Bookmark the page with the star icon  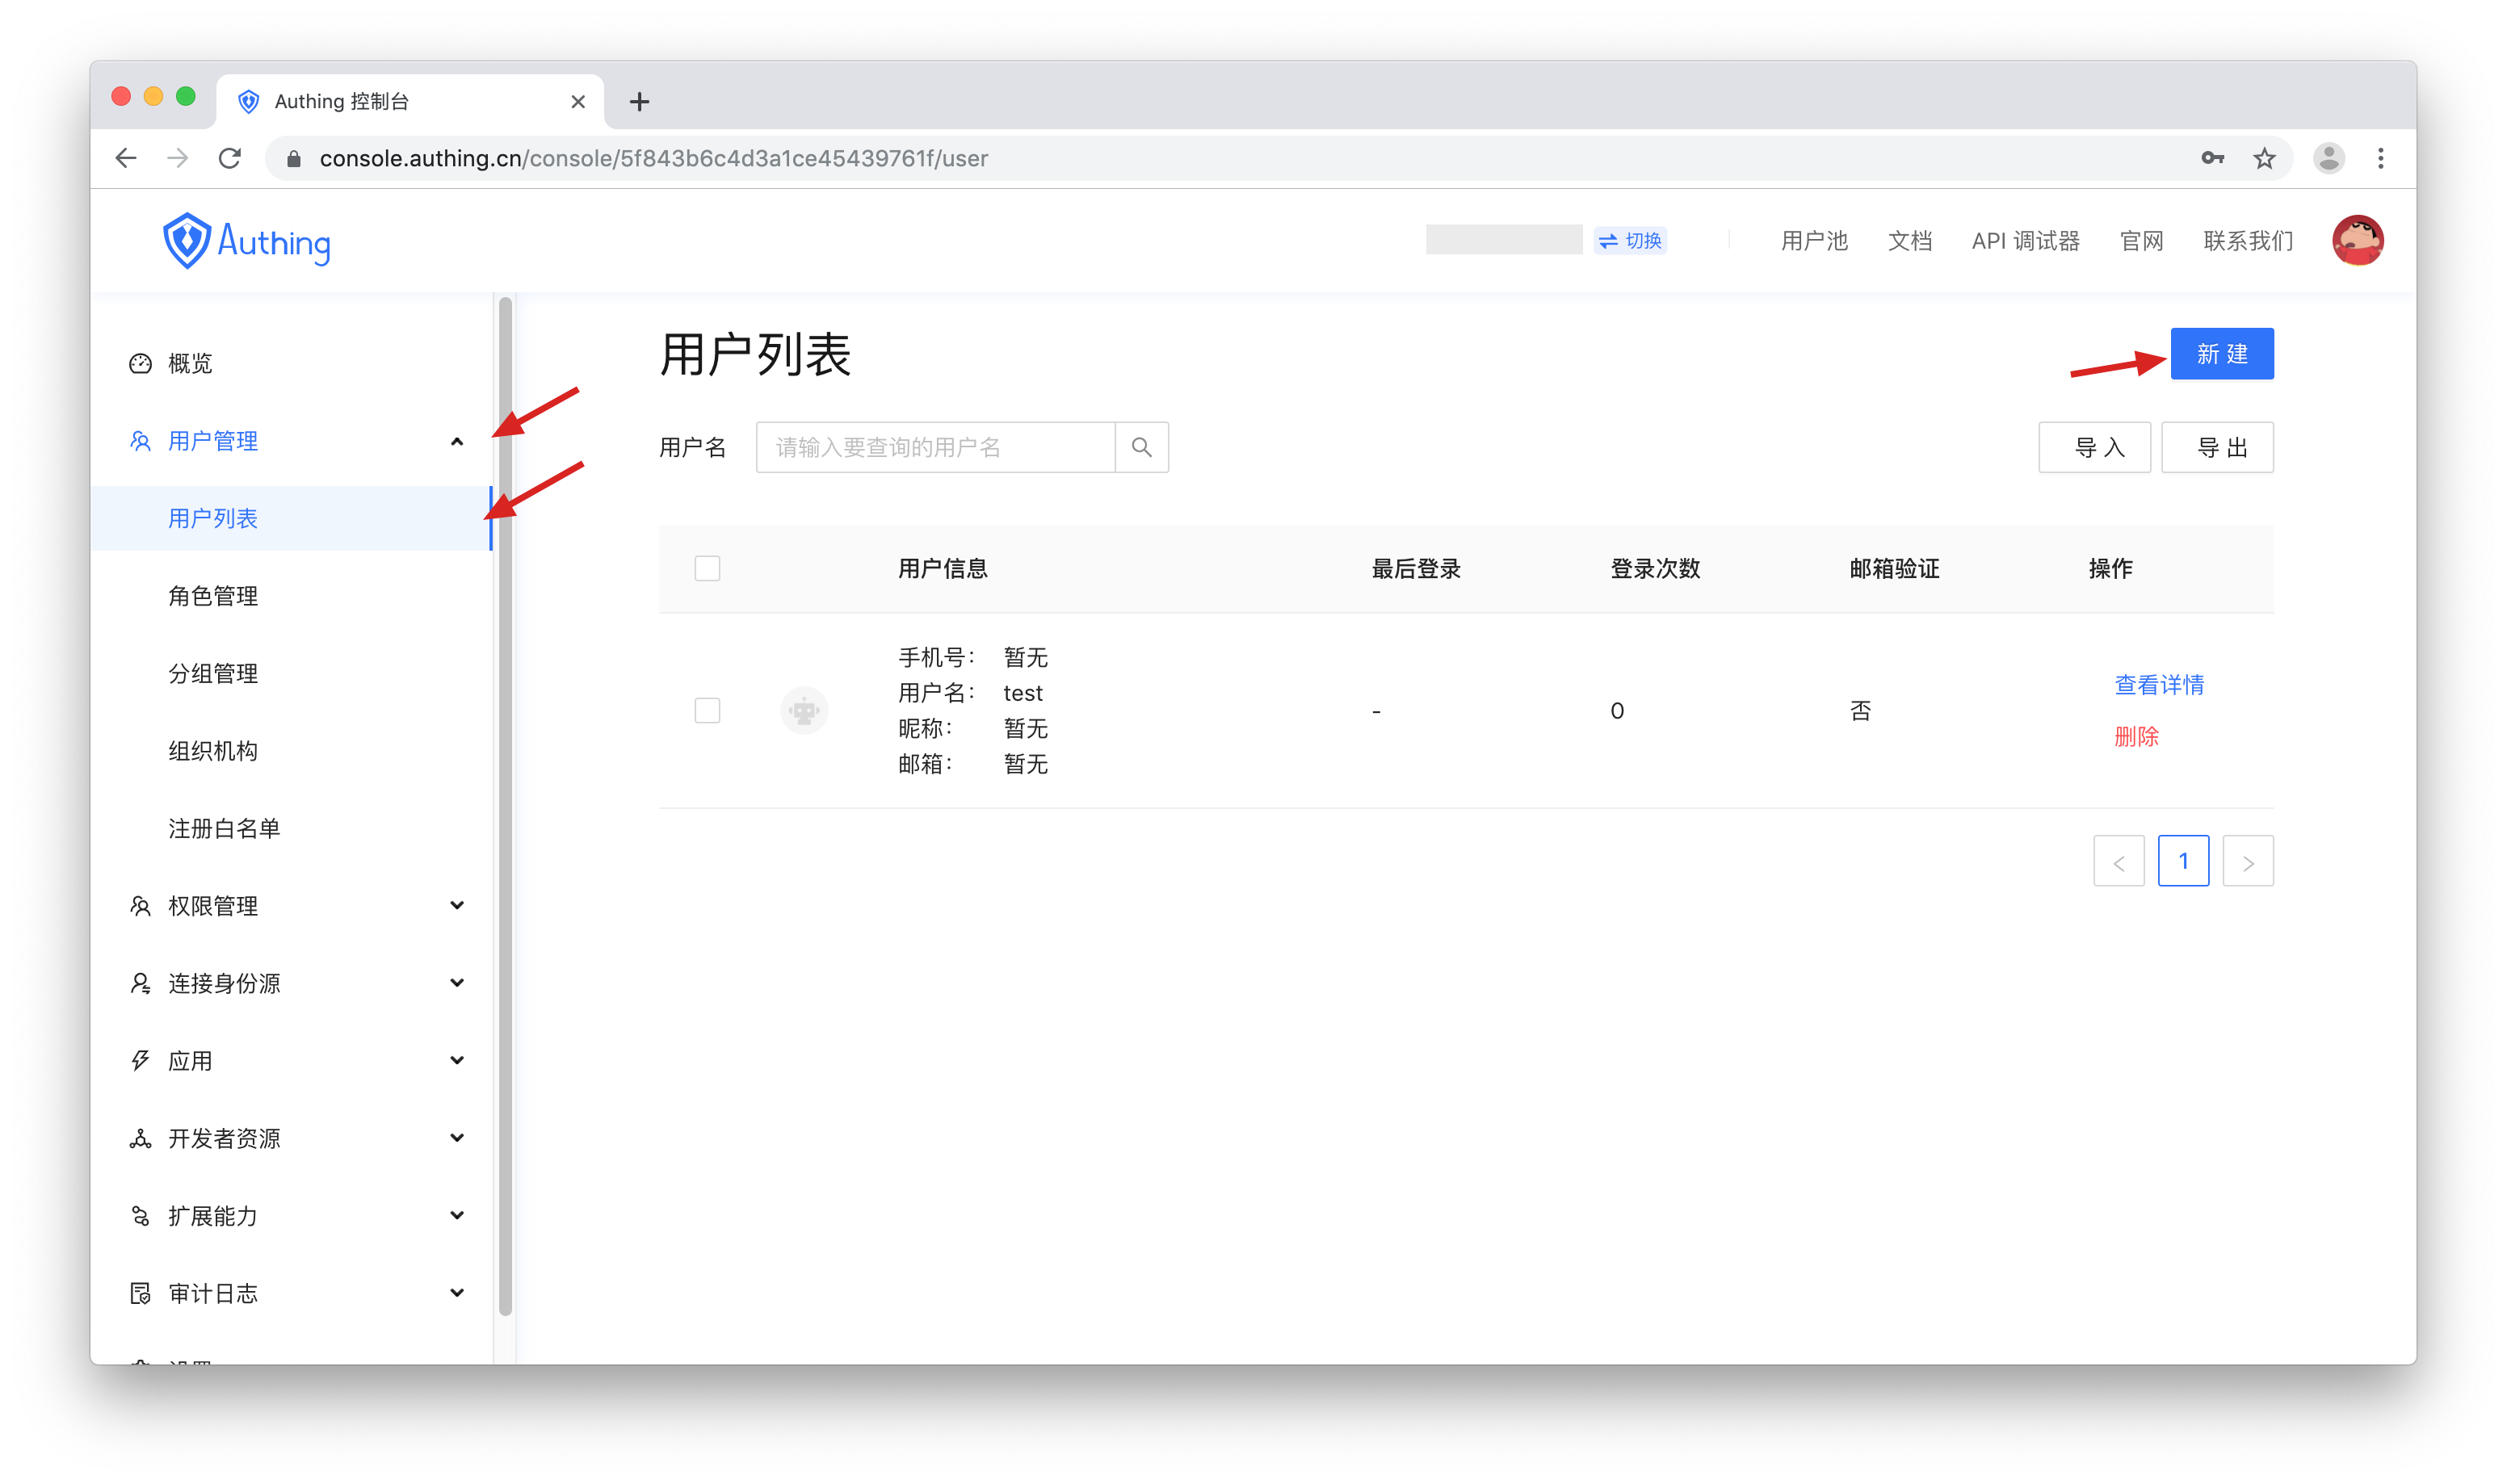click(2264, 158)
